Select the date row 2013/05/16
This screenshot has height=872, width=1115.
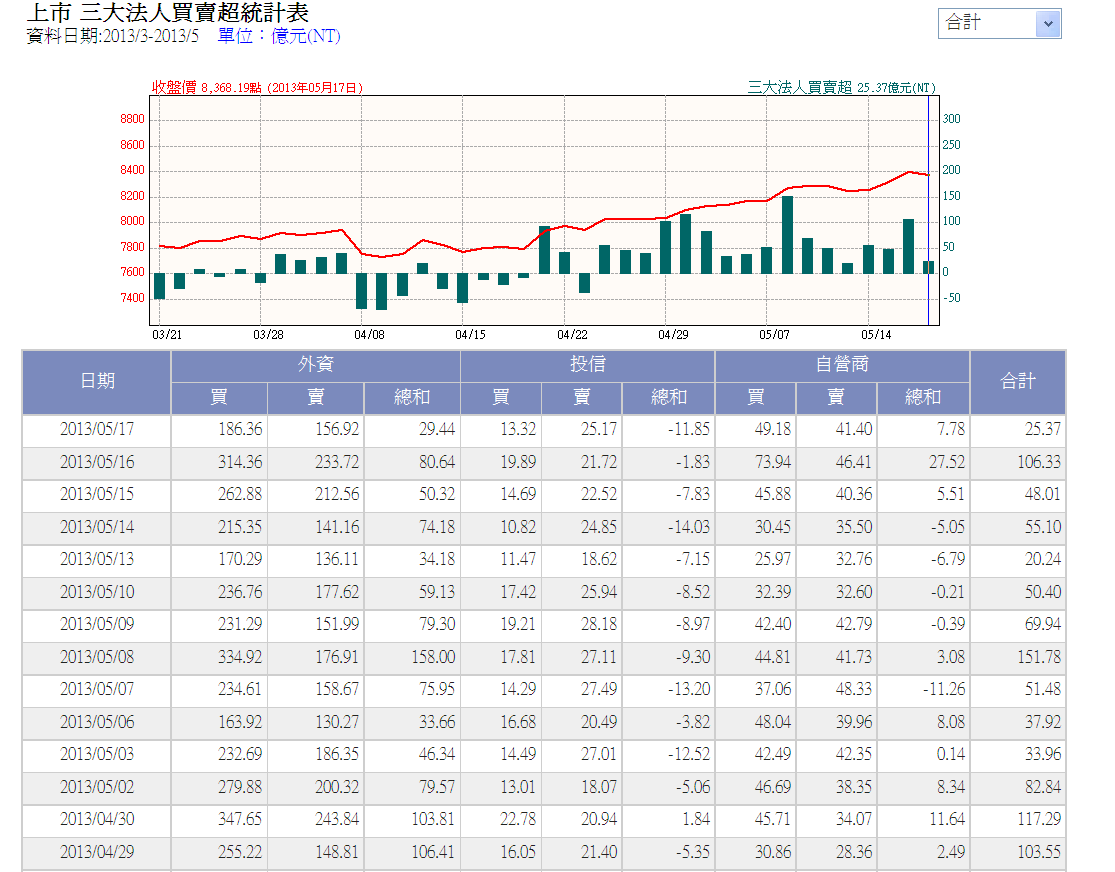97,462
